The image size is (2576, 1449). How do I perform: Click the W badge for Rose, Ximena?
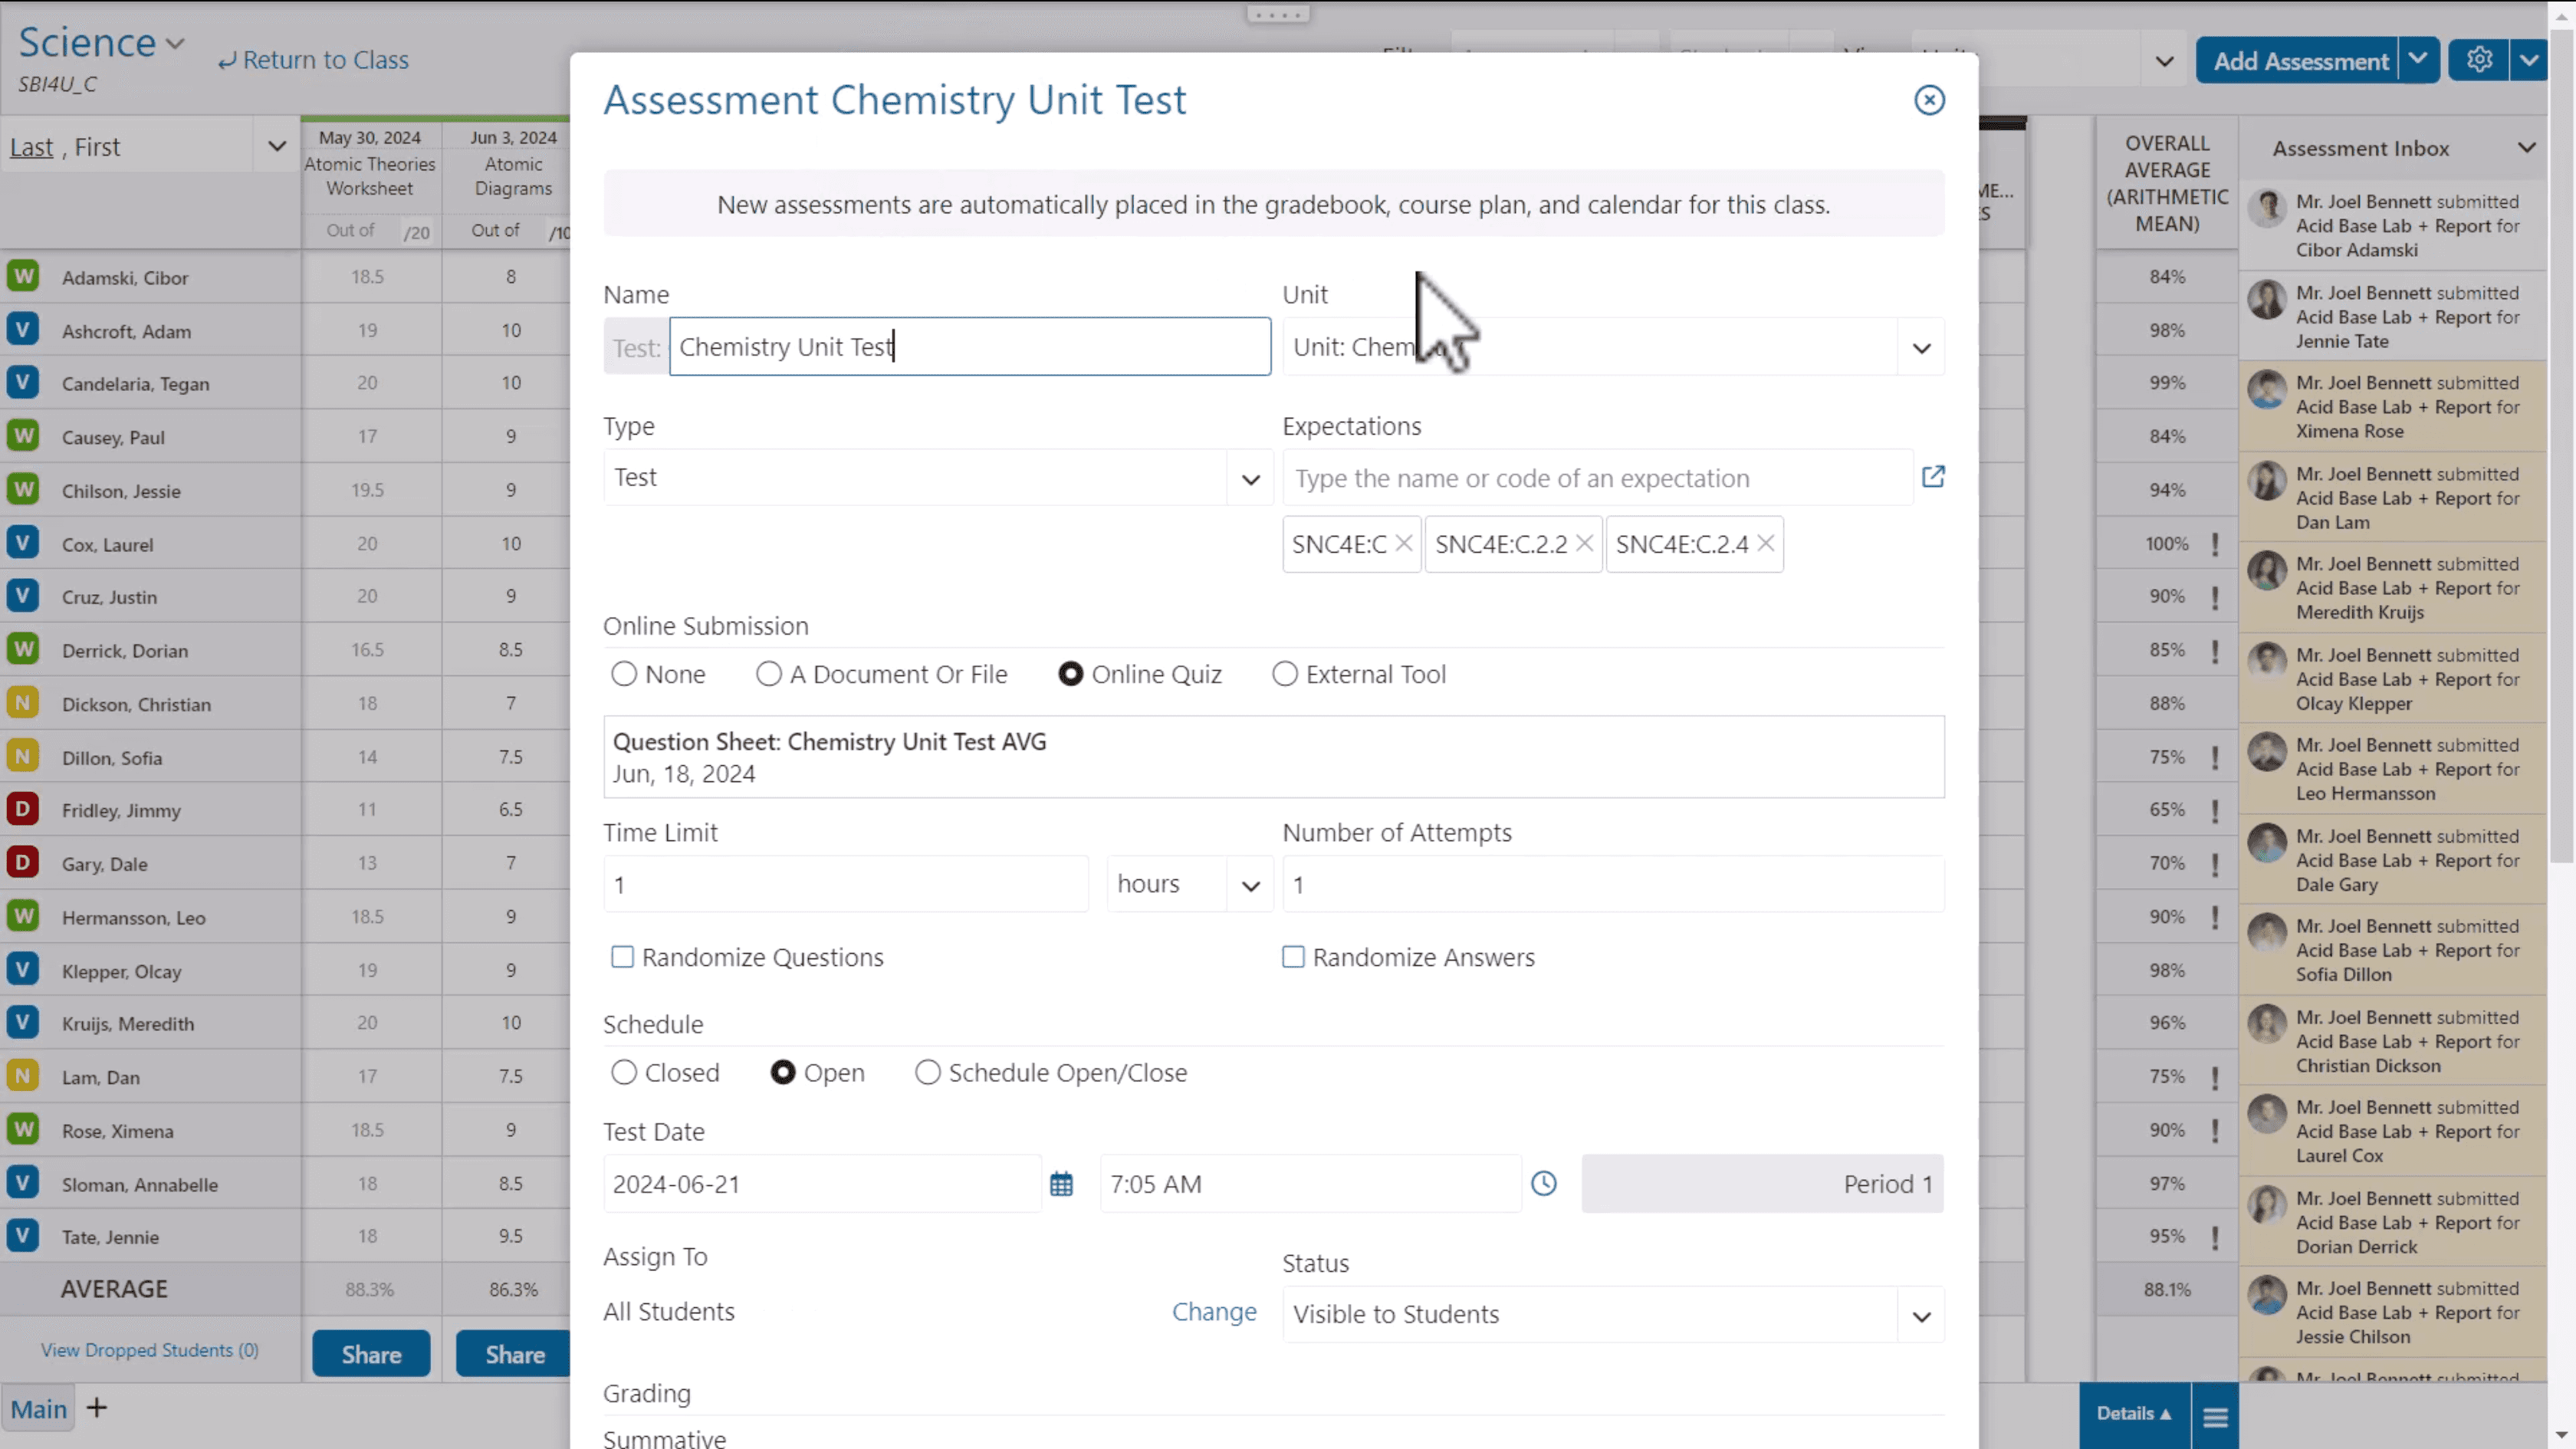(x=22, y=1129)
